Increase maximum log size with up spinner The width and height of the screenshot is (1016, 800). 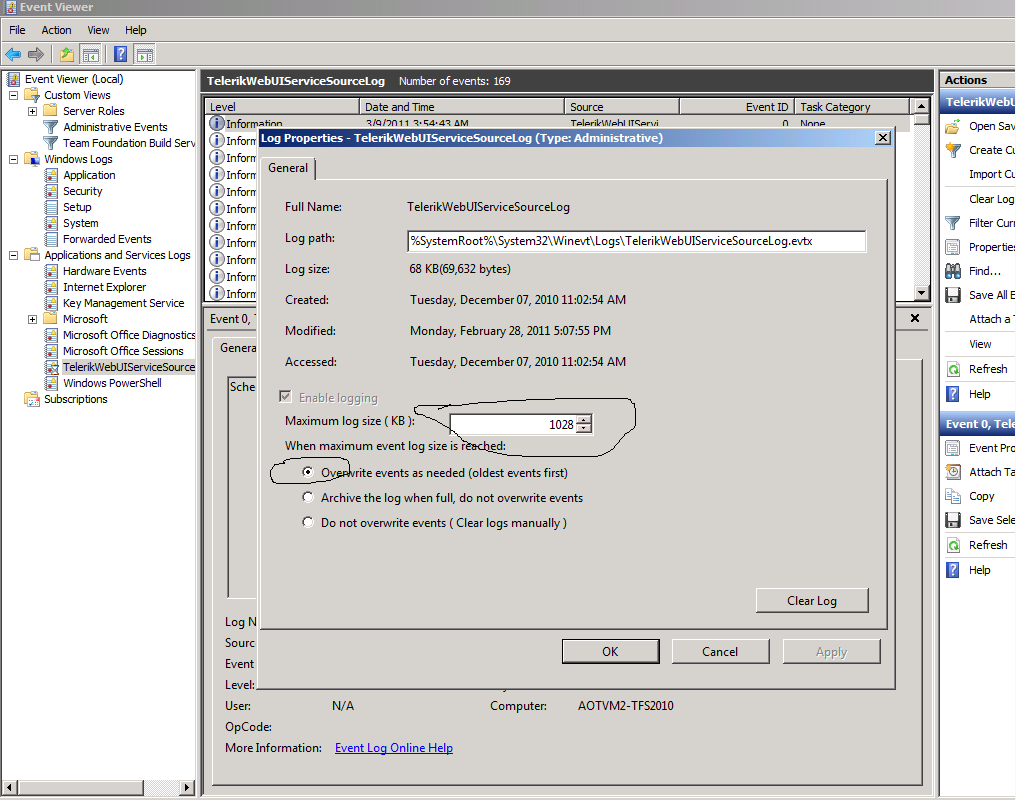(x=584, y=420)
